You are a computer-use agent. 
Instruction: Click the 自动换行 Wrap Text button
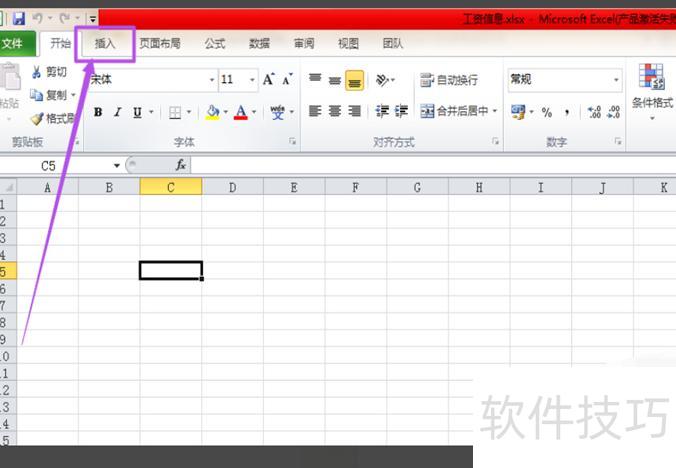click(449, 80)
